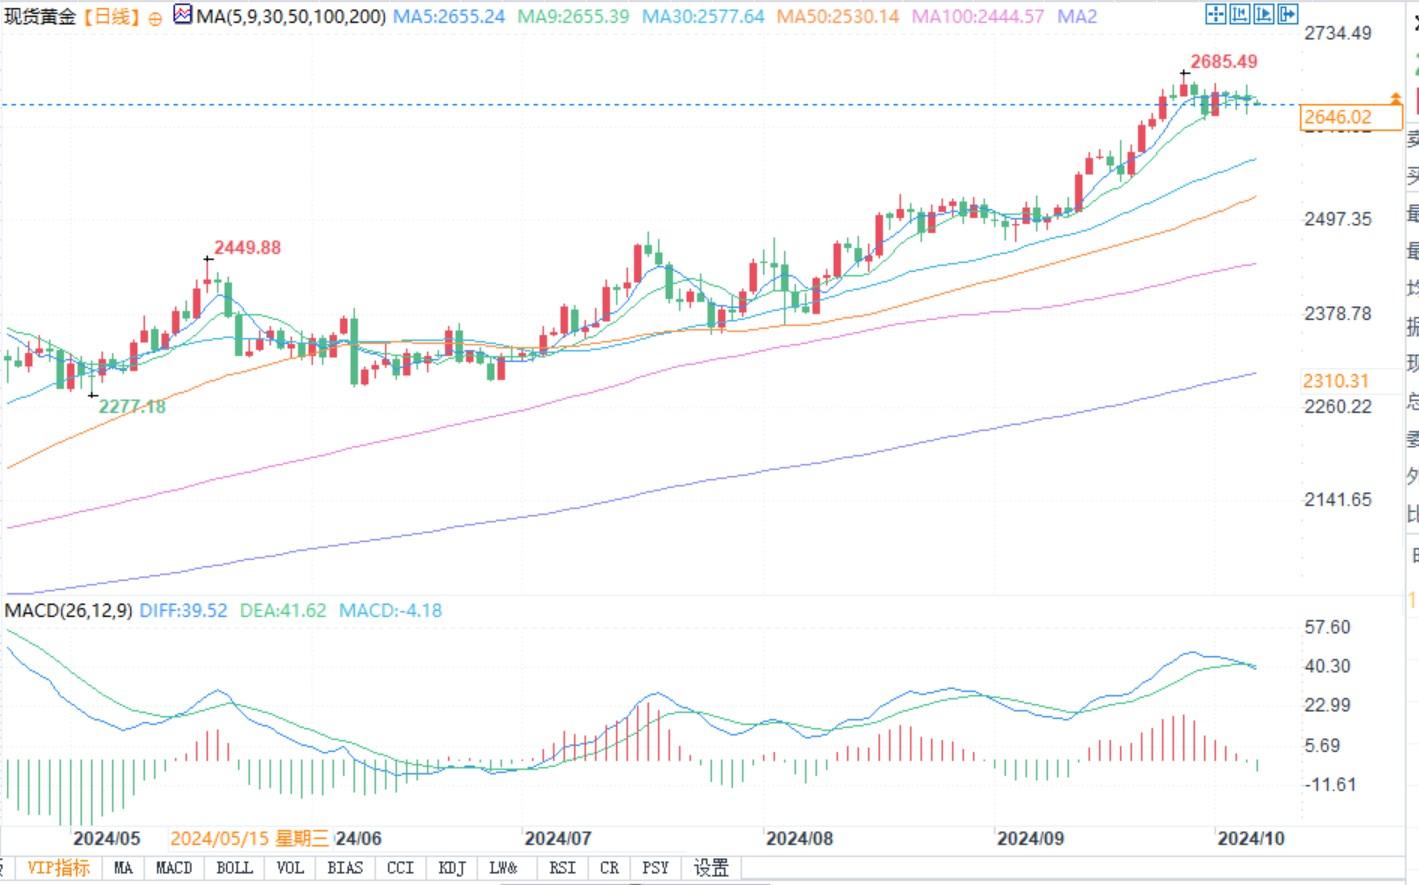
Task: Click the 2024/08 date marker on time axis
Action: pyautogui.click(x=799, y=838)
